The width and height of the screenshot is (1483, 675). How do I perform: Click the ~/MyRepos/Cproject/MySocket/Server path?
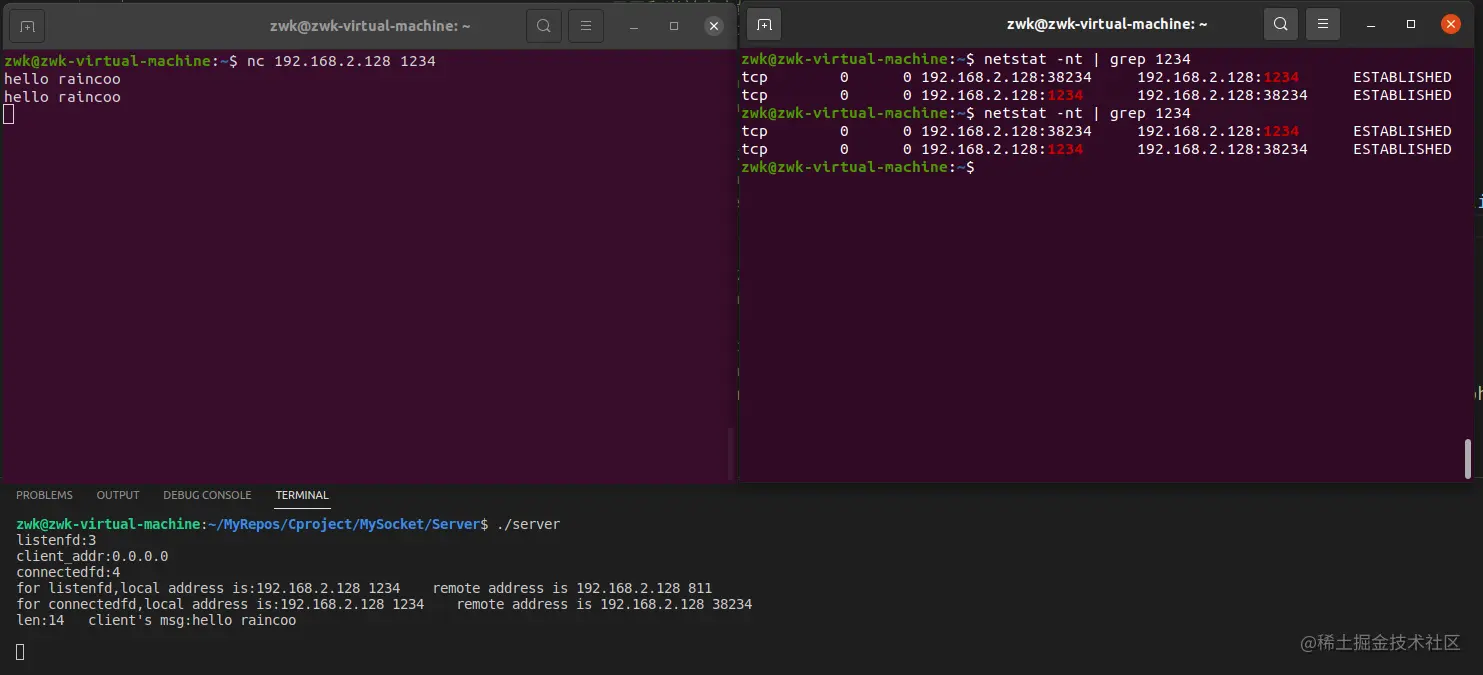point(345,524)
